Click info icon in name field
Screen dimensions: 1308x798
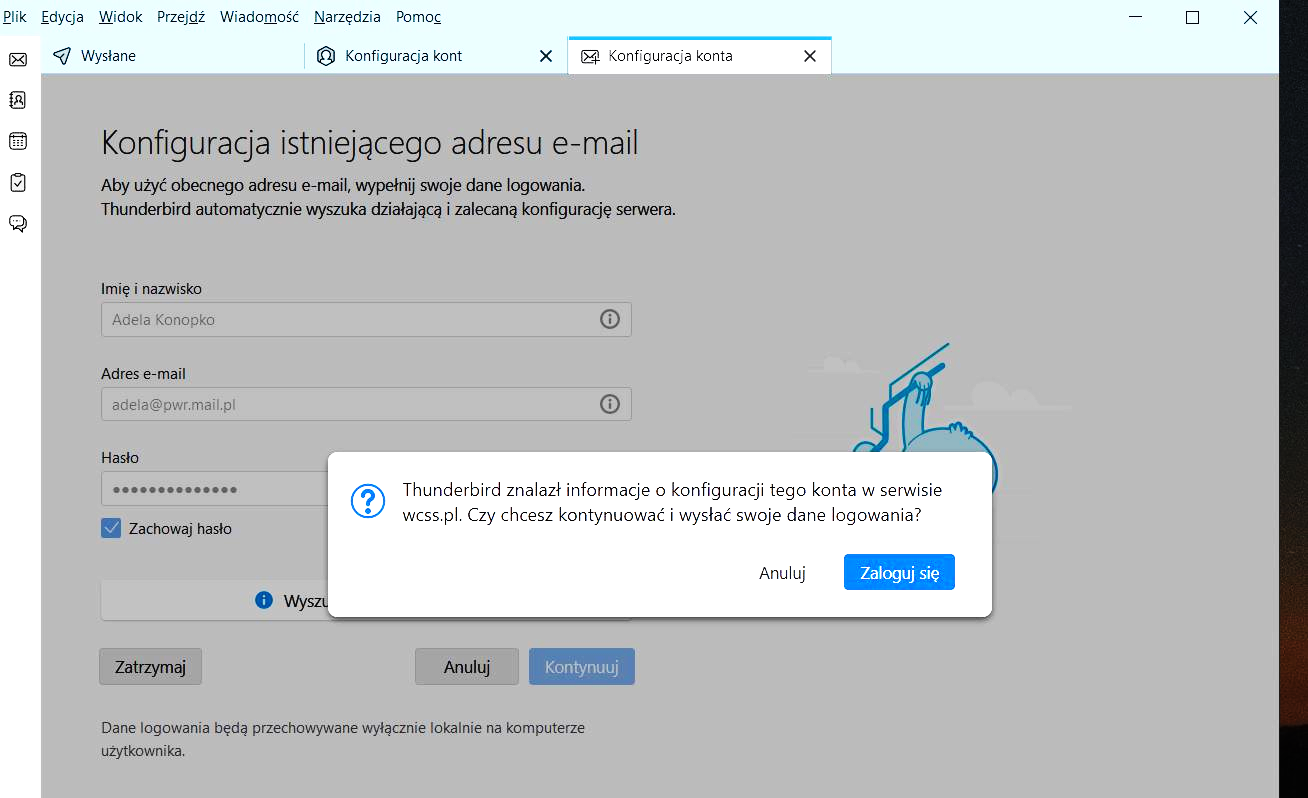click(x=609, y=320)
